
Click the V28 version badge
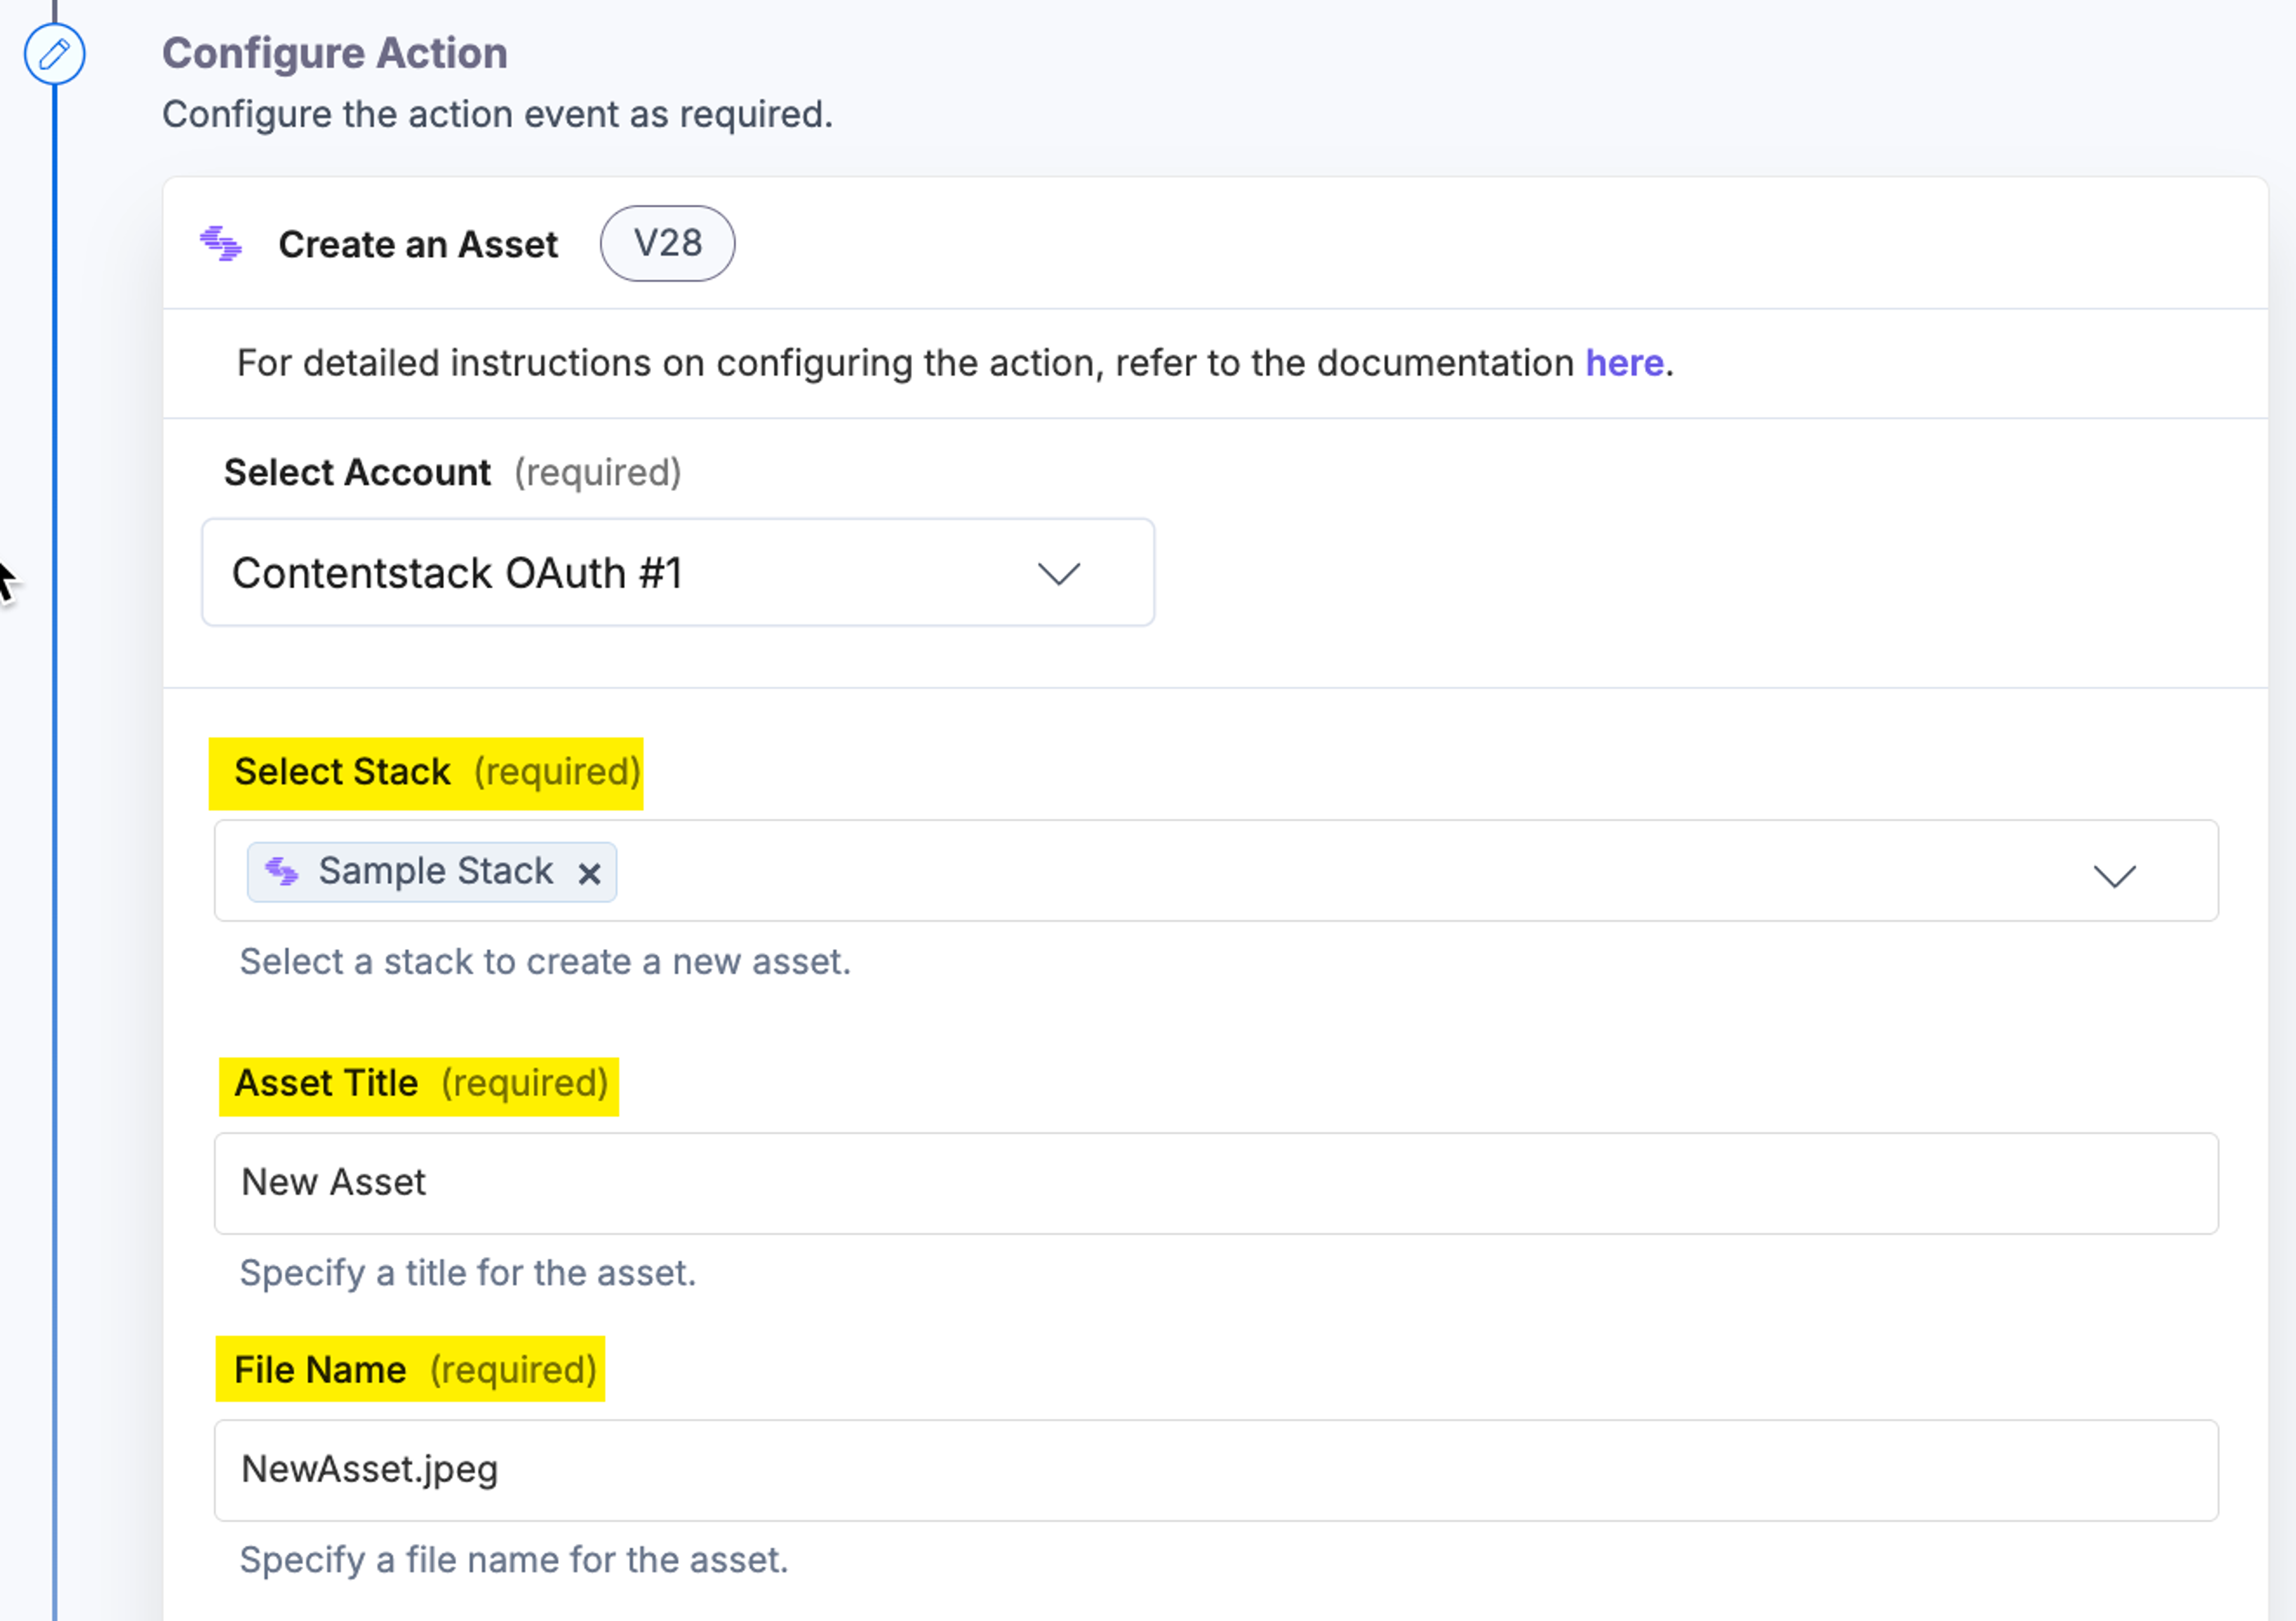(x=667, y=243)
